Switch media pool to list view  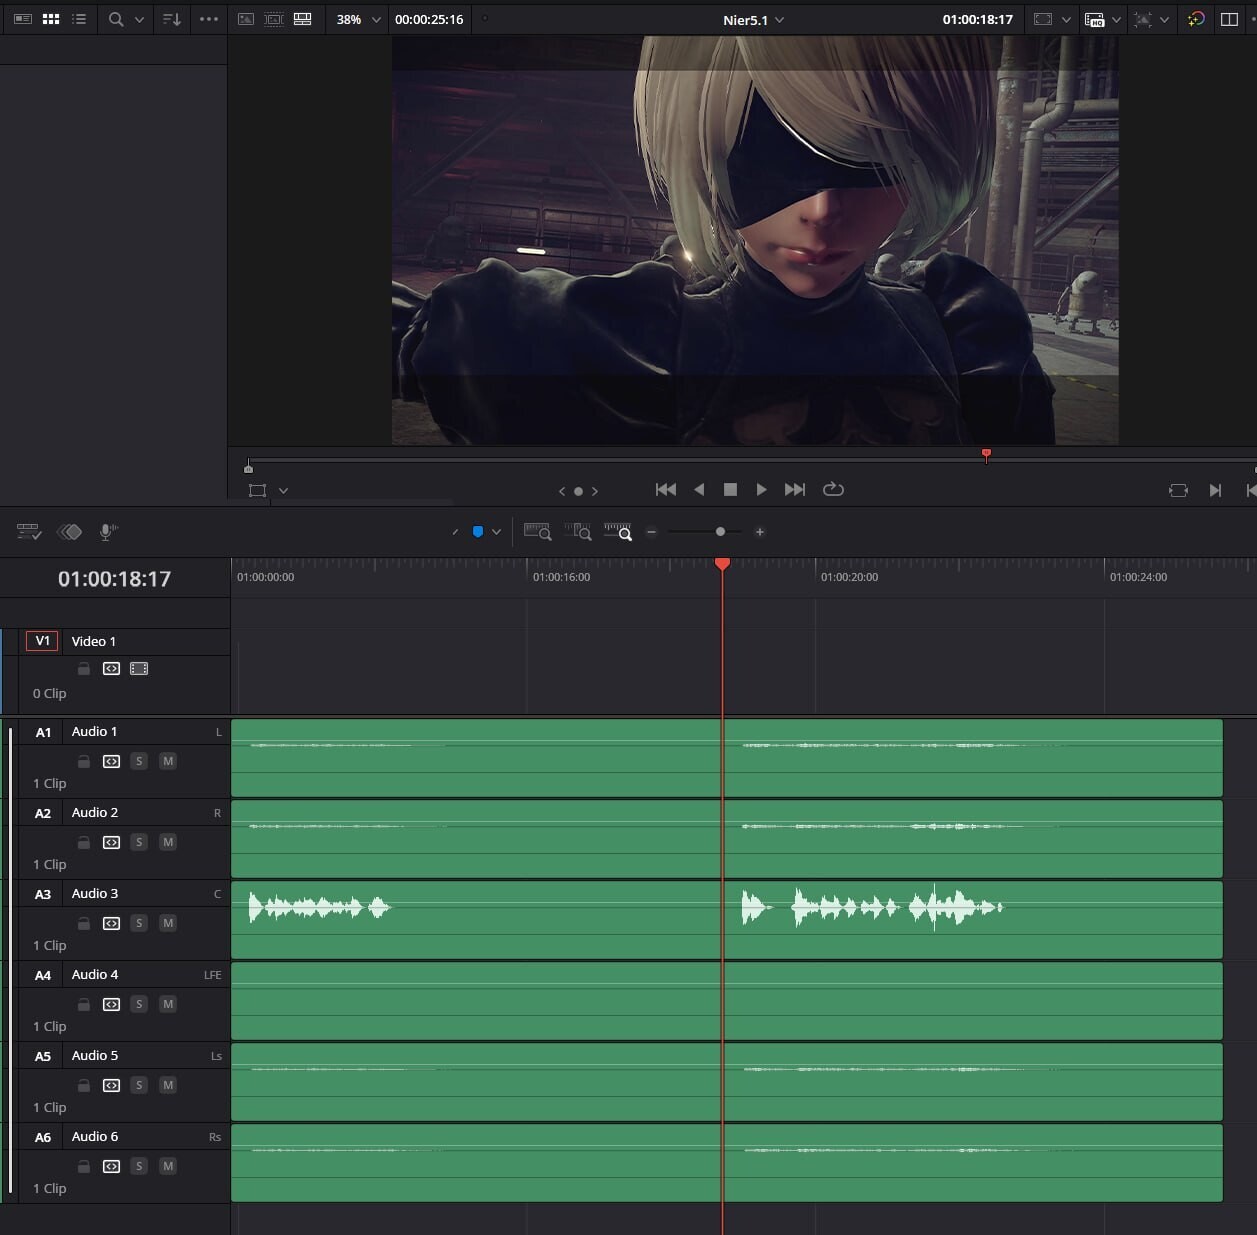79,19
